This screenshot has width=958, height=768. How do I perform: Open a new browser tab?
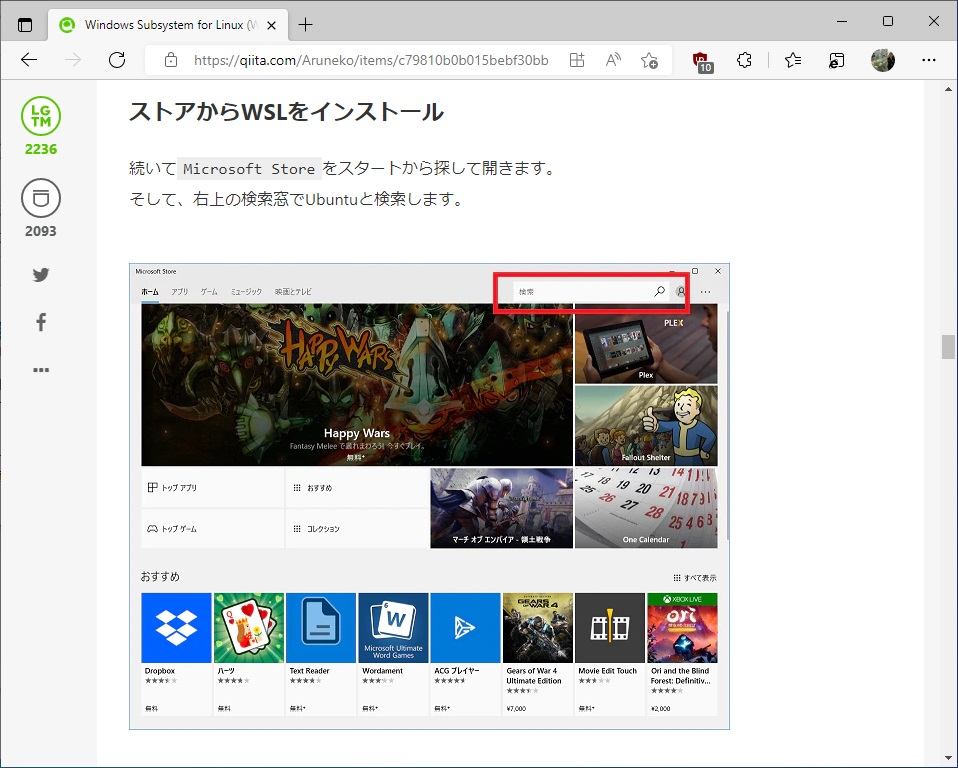305,24
